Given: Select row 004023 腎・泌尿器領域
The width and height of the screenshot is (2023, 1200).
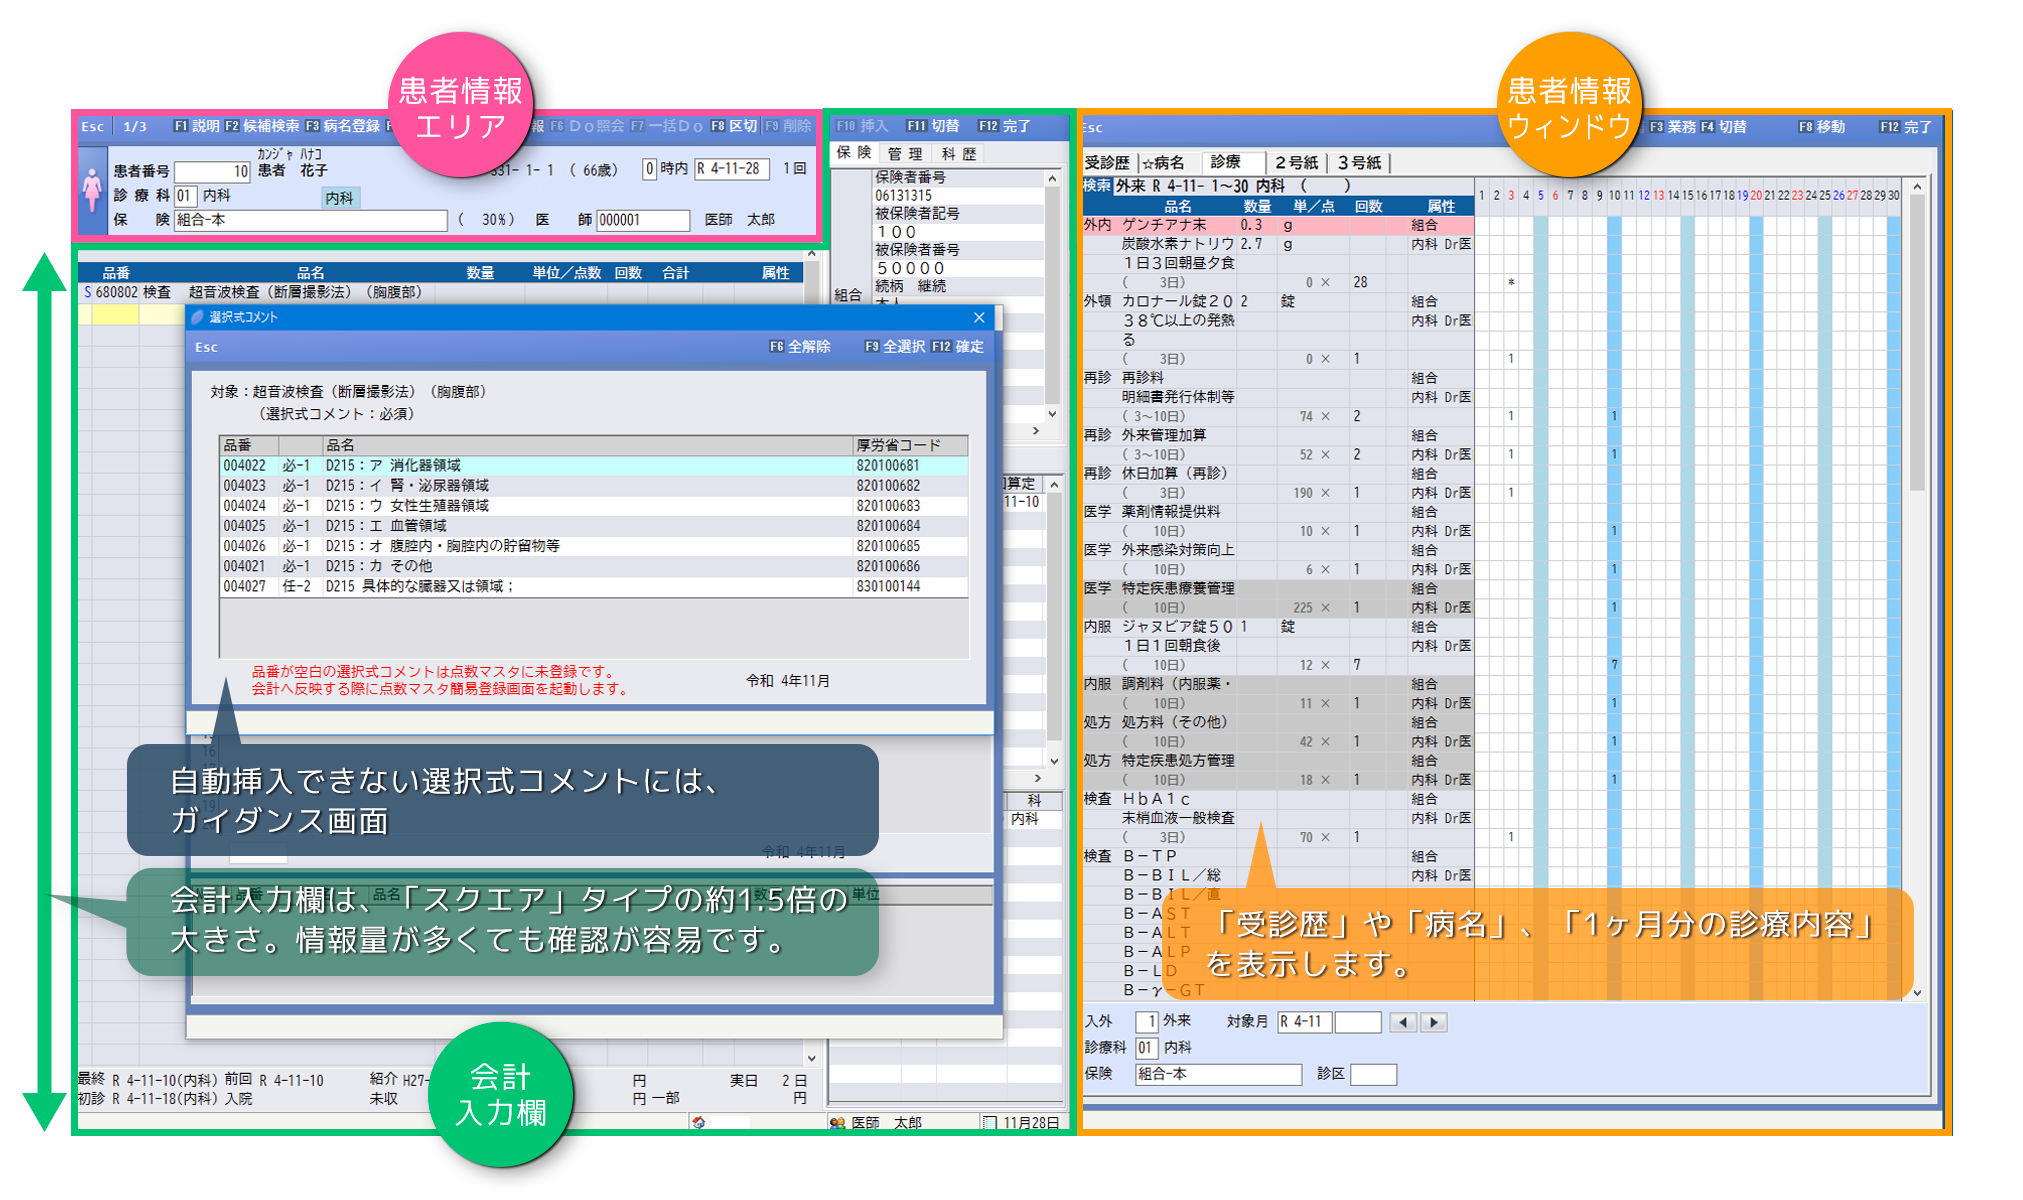Looking at the screenshot, I should click(593, 486).
